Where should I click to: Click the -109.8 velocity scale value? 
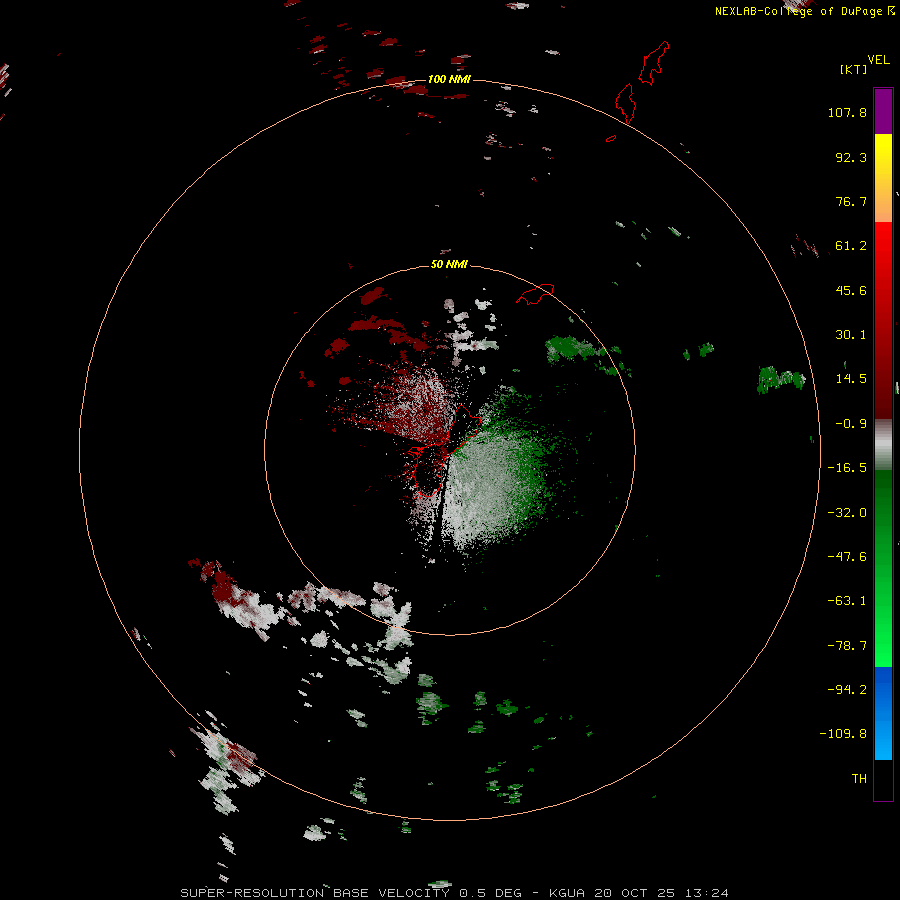843,734
